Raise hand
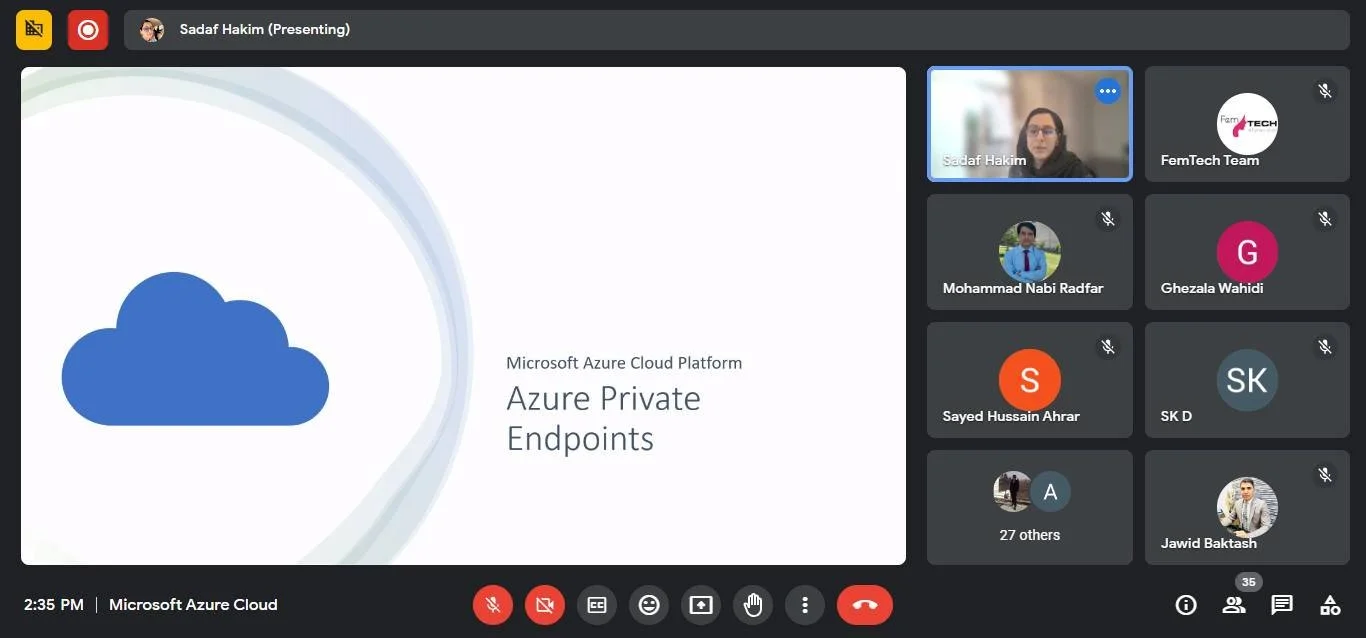The height and width of the screenshot is (638, 1366). click(x=753, y=605)
